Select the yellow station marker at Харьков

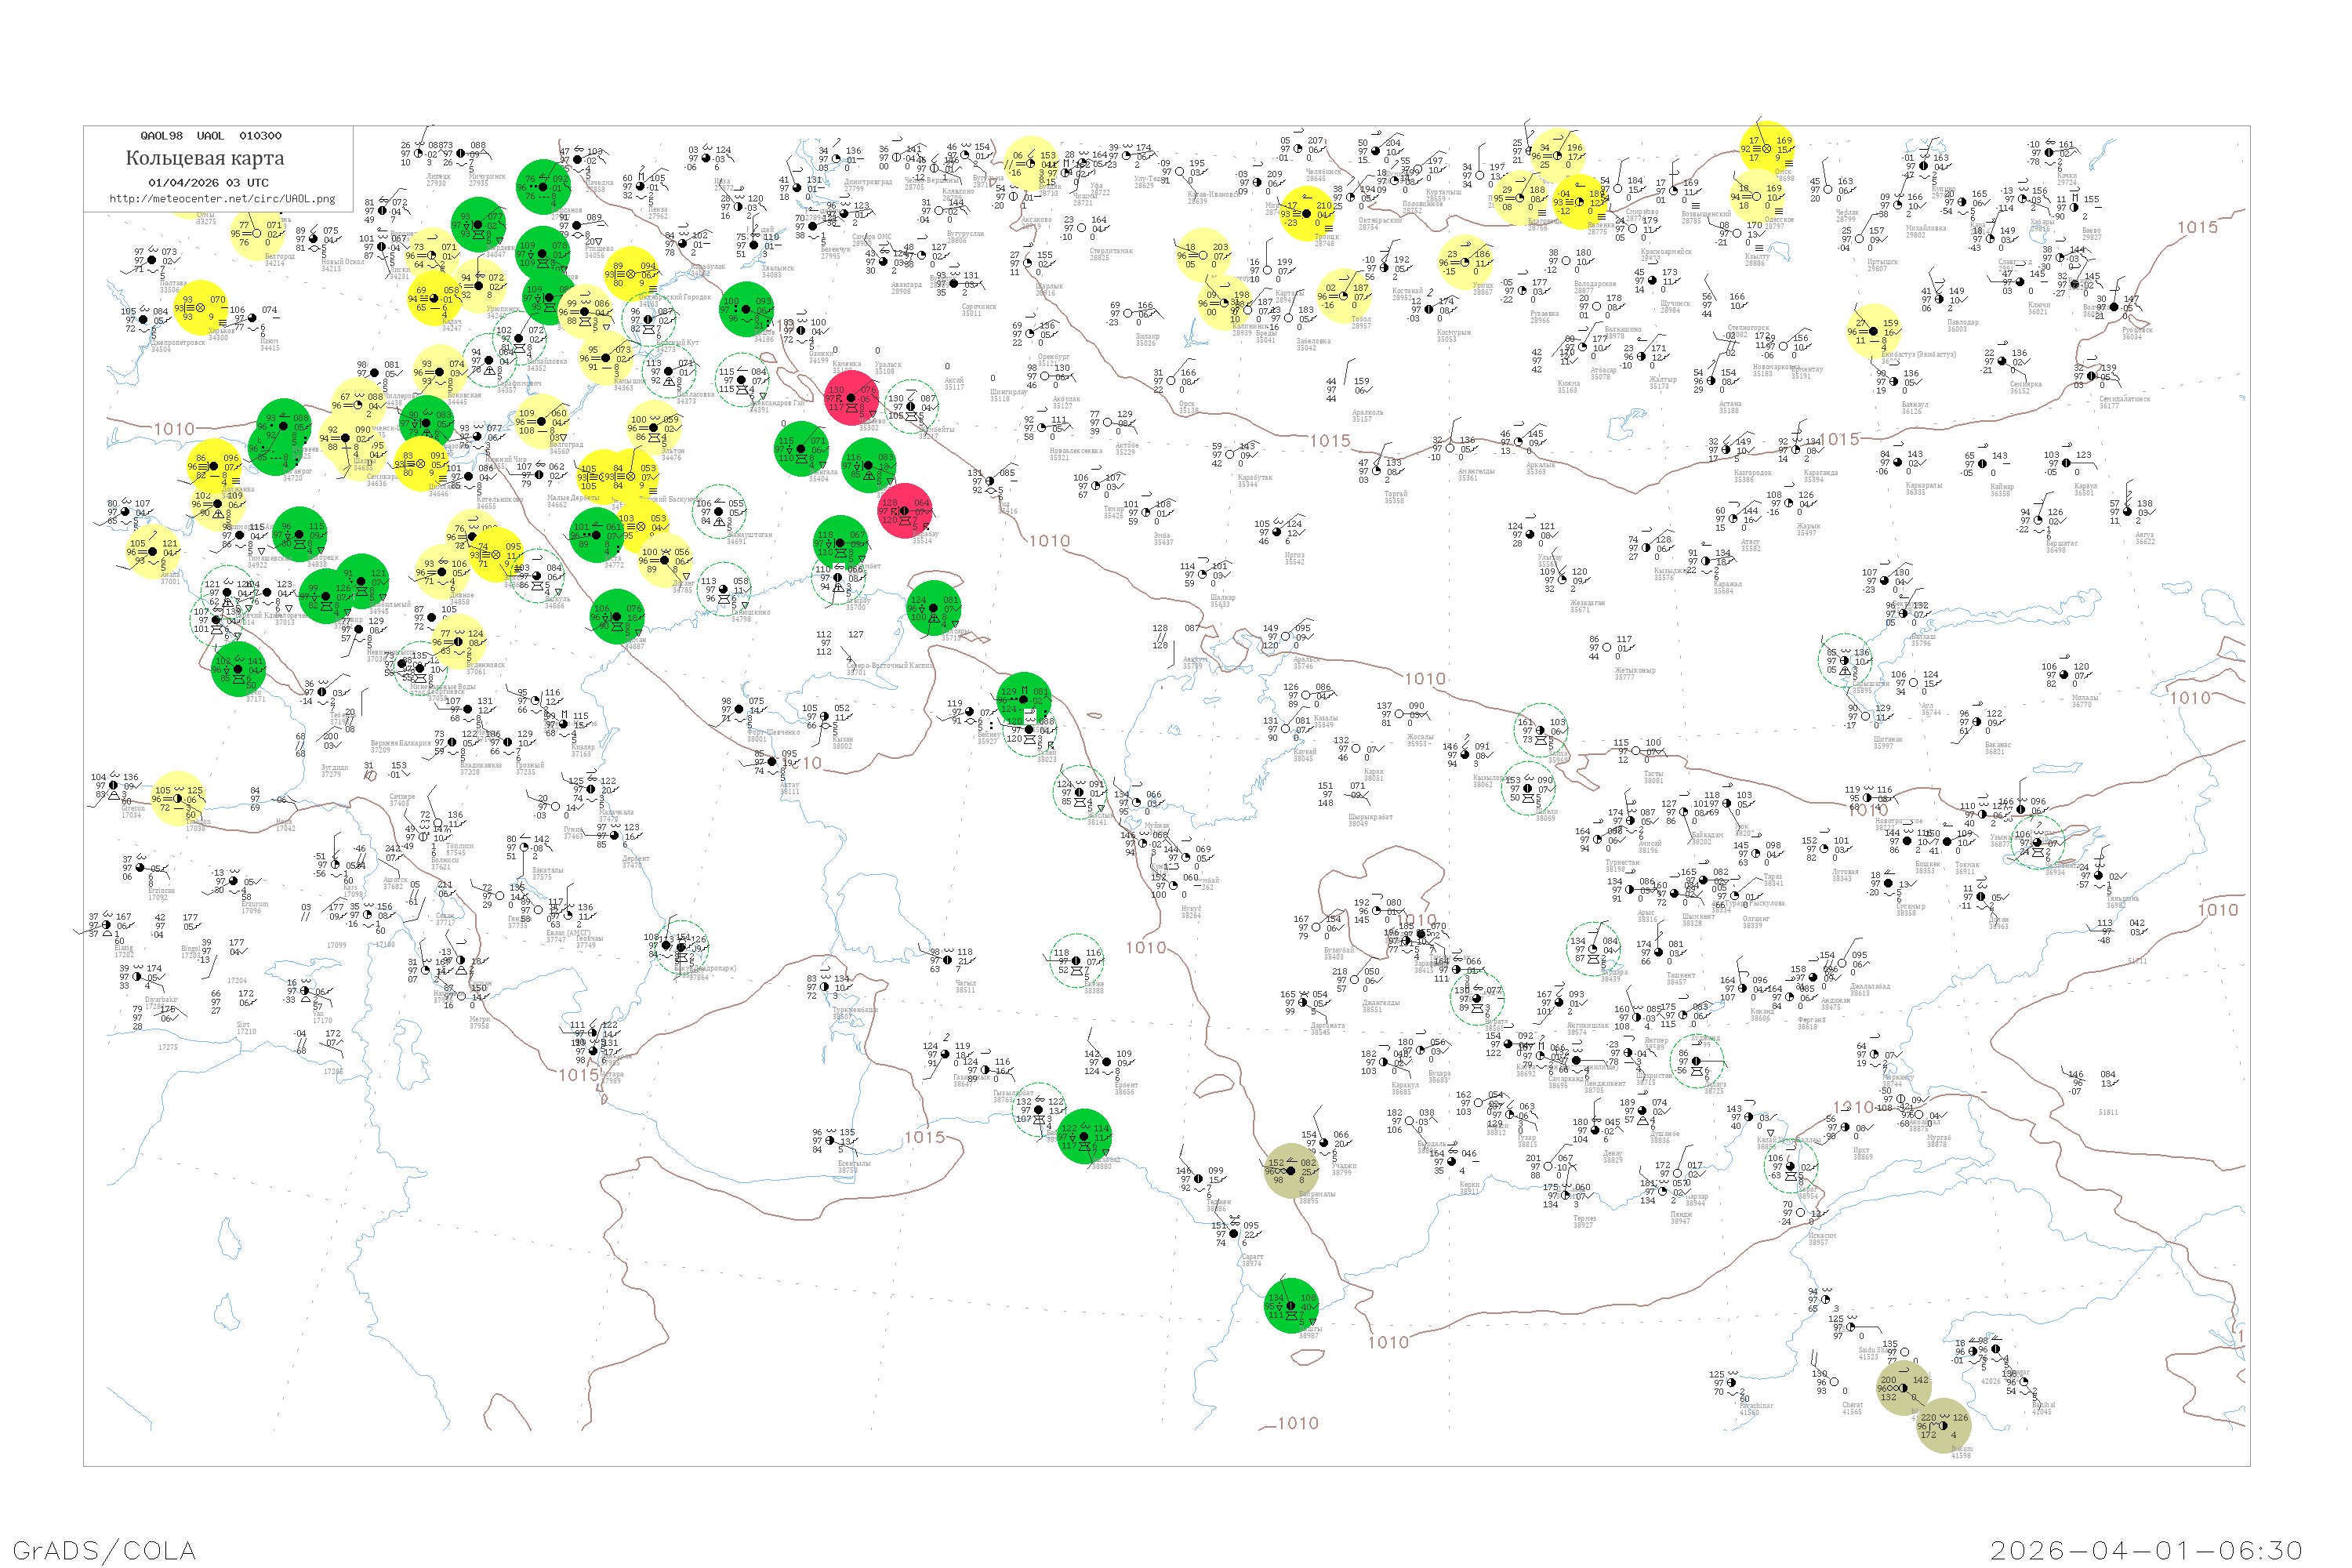click(200, 308)
